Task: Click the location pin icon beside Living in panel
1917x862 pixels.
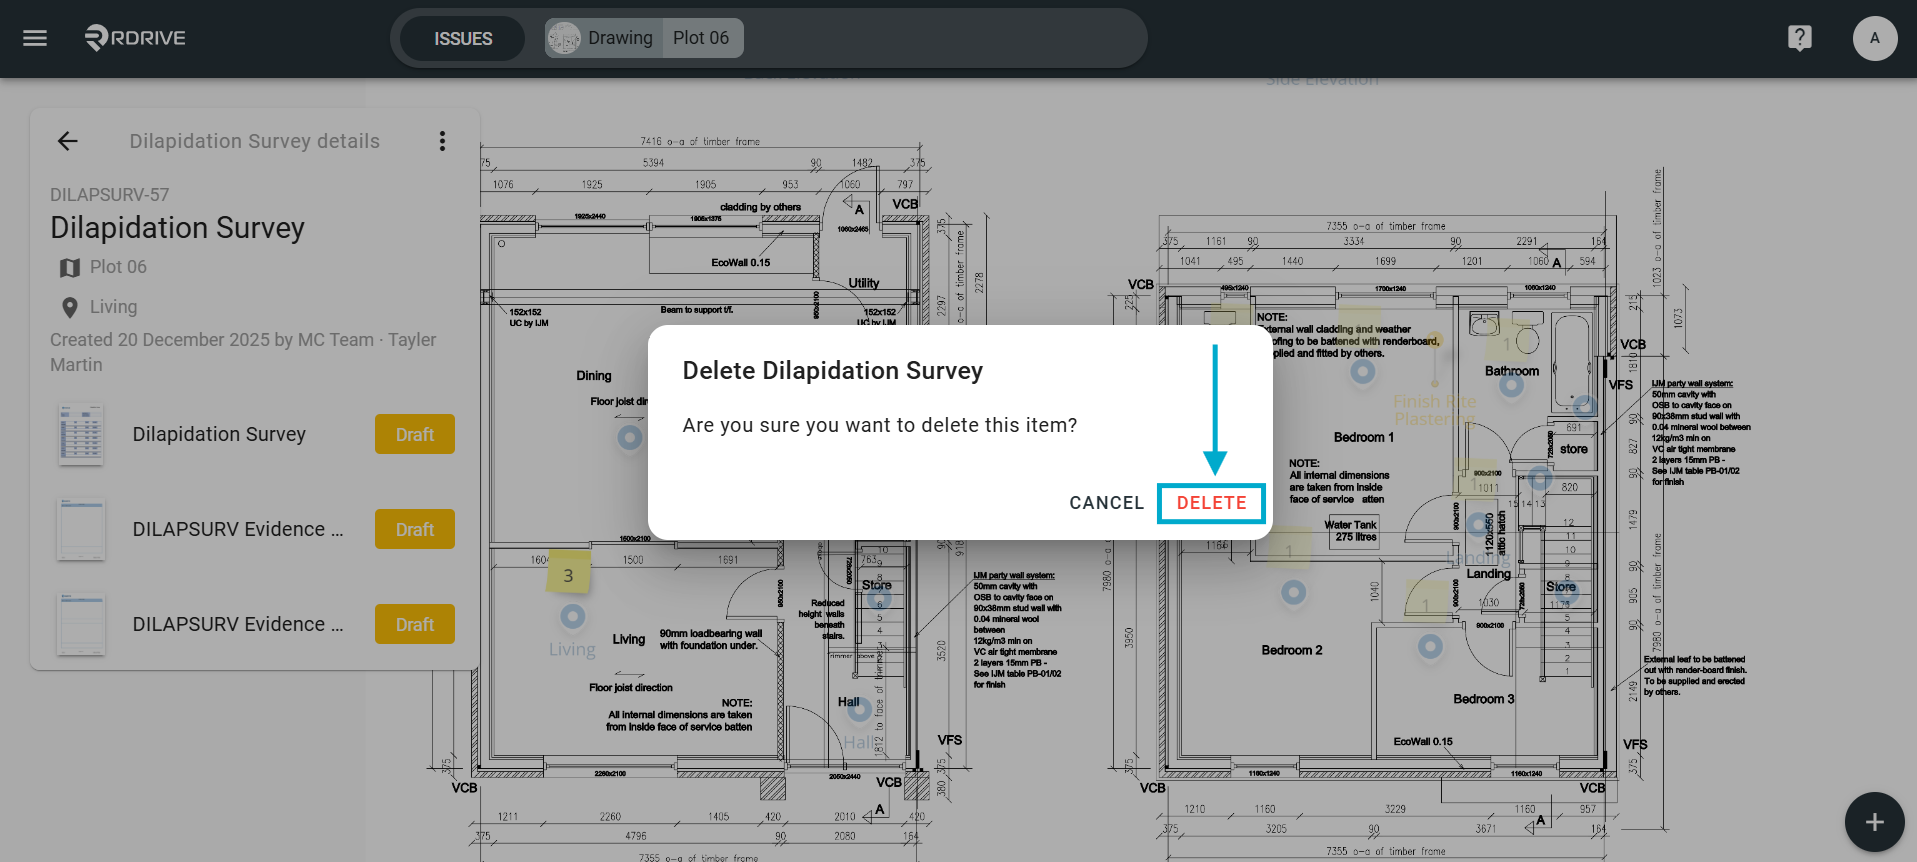Action: [x=69, y=308]
